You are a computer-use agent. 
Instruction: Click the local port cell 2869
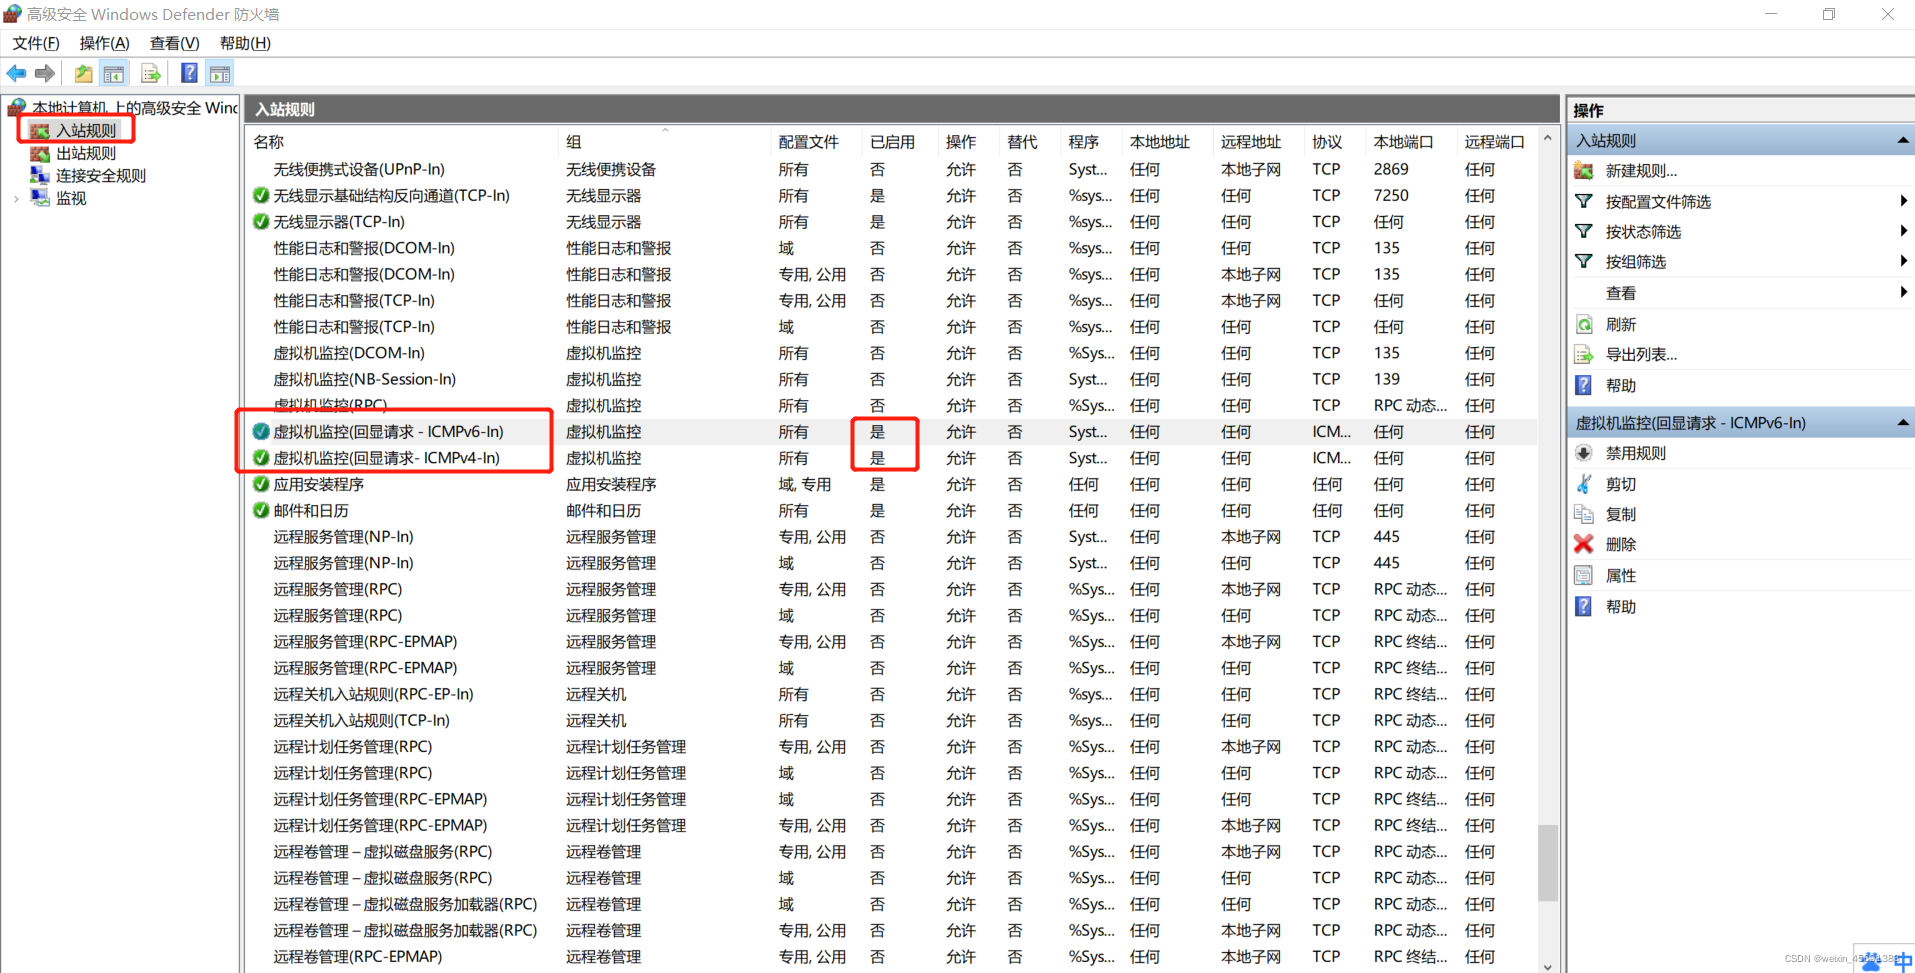(x=1391, y=170)
